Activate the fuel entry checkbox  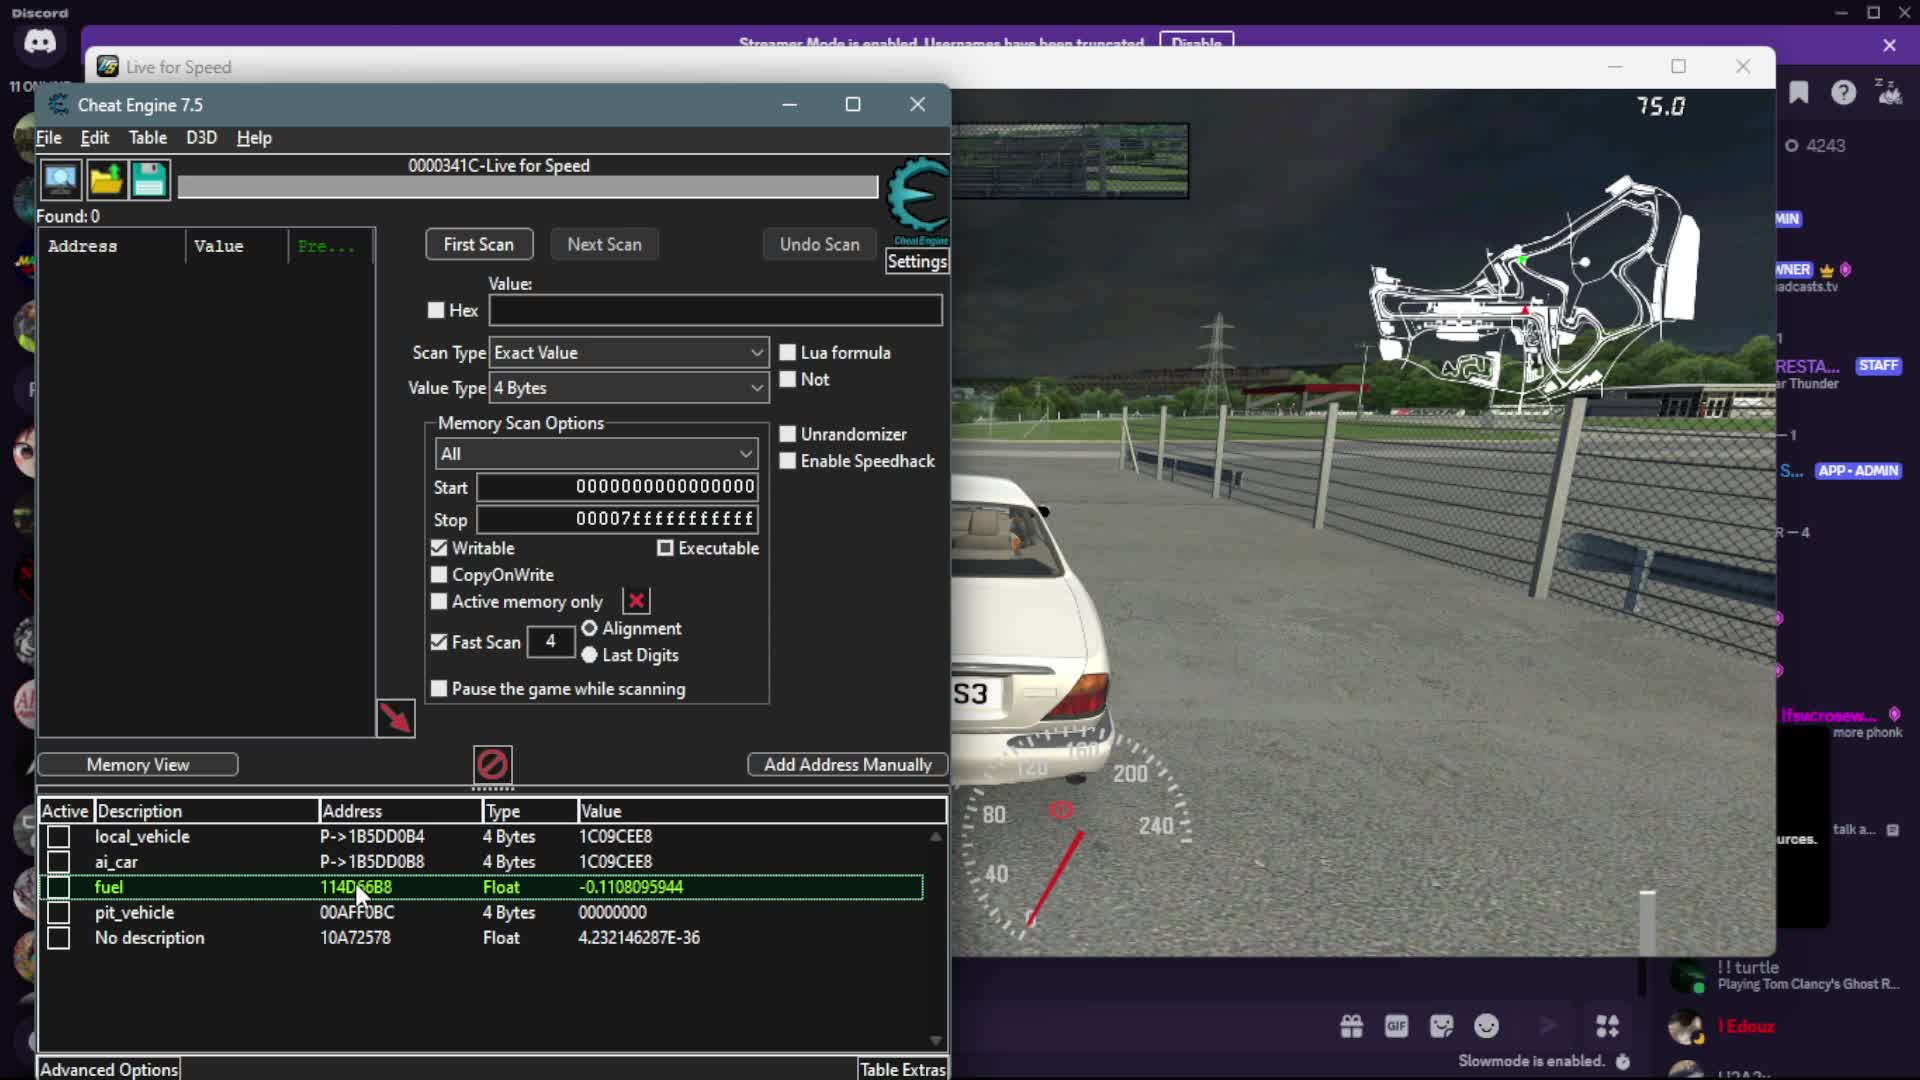pos(59,887)
